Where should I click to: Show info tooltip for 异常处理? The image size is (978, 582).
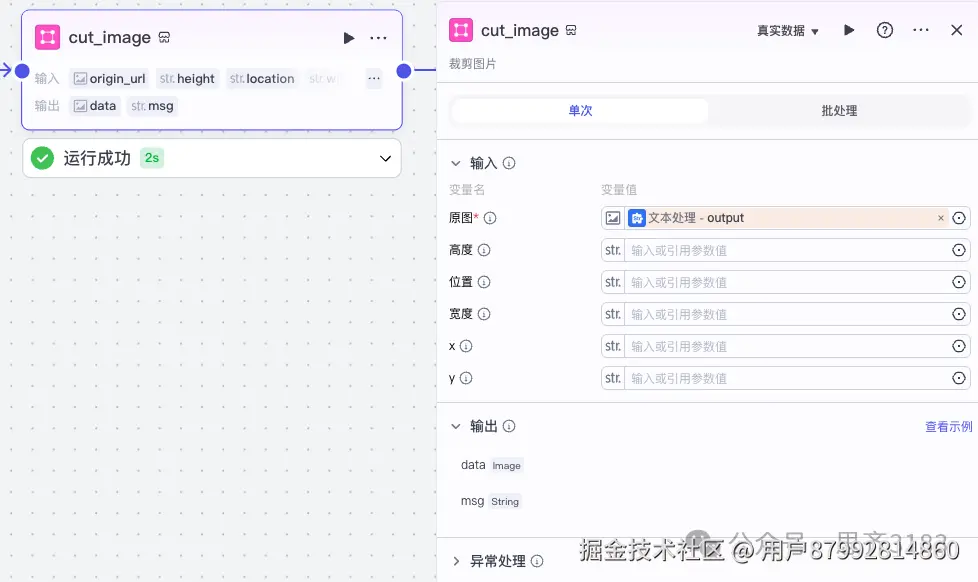coord(537,561)
